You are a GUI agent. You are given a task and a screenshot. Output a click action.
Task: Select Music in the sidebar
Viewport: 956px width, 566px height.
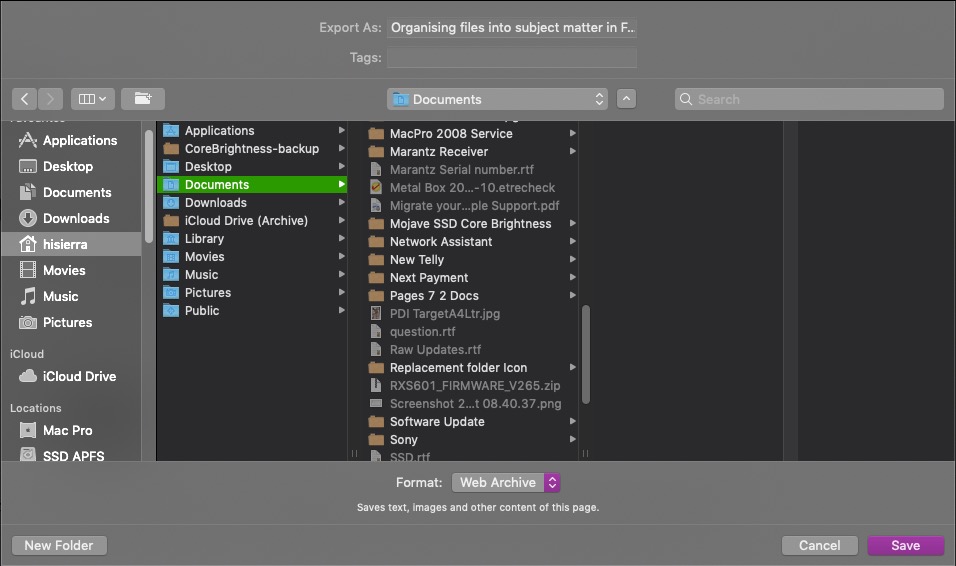pyautogui.click(x=71, y=296)
